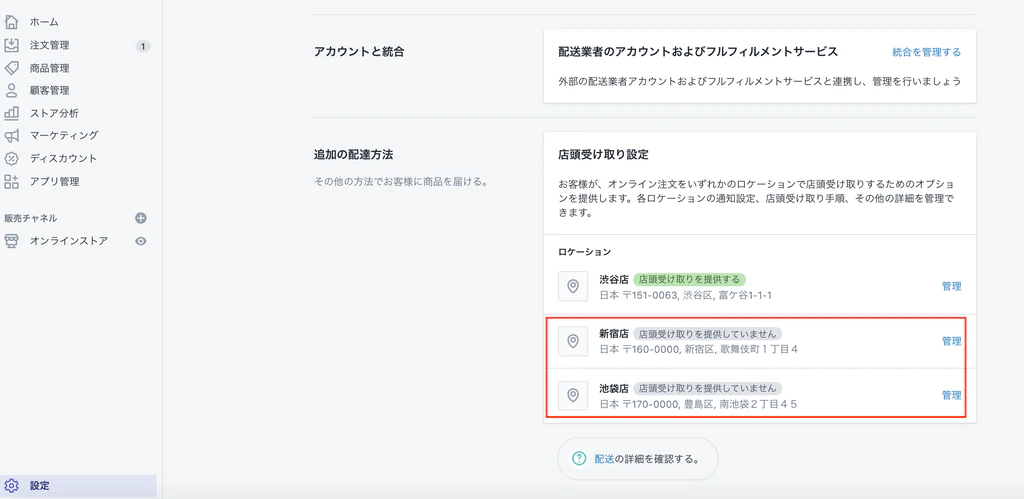1024x499 pixels.
Task: Add a sales channel with plus icon
Action: tap(140, 218)
